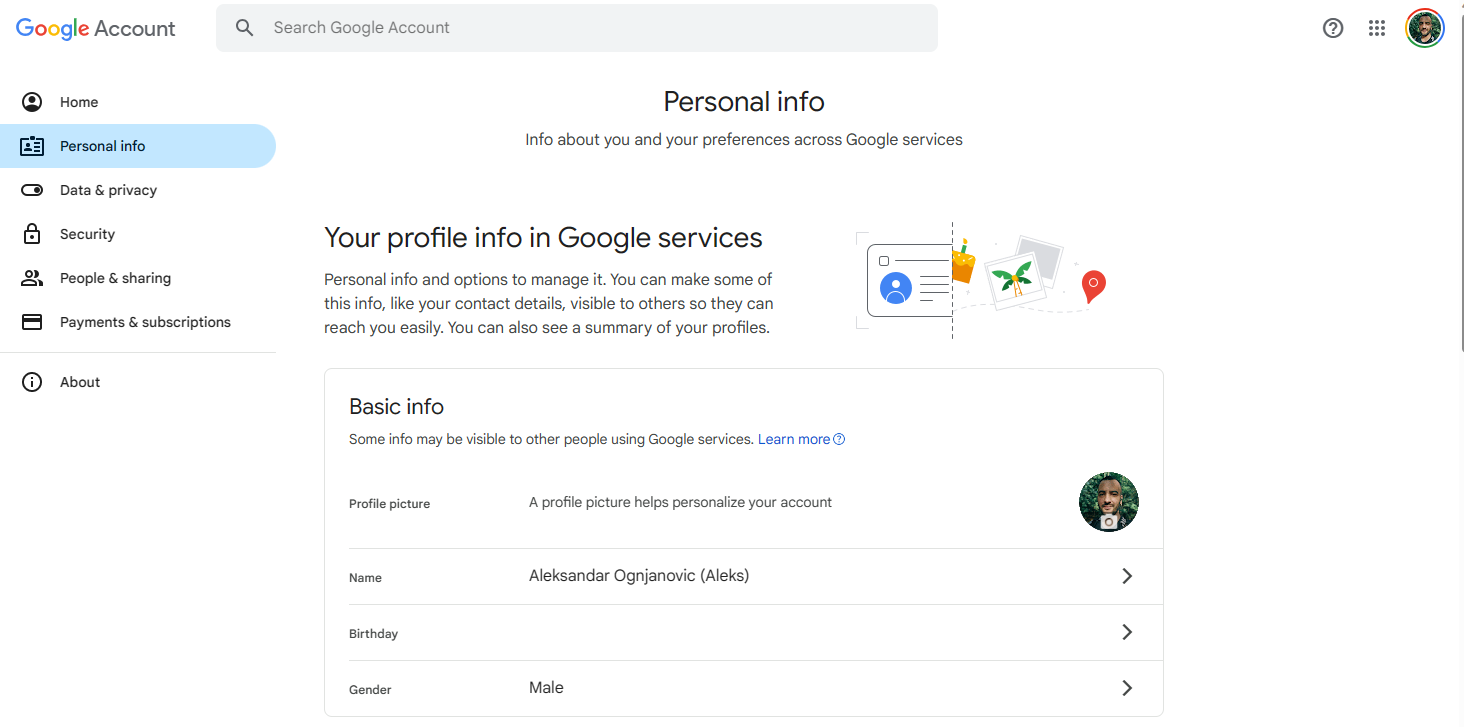This screenshot has width=1464, height=727.
Task: Click the search magnifier icon
Action: pos(244,28)
